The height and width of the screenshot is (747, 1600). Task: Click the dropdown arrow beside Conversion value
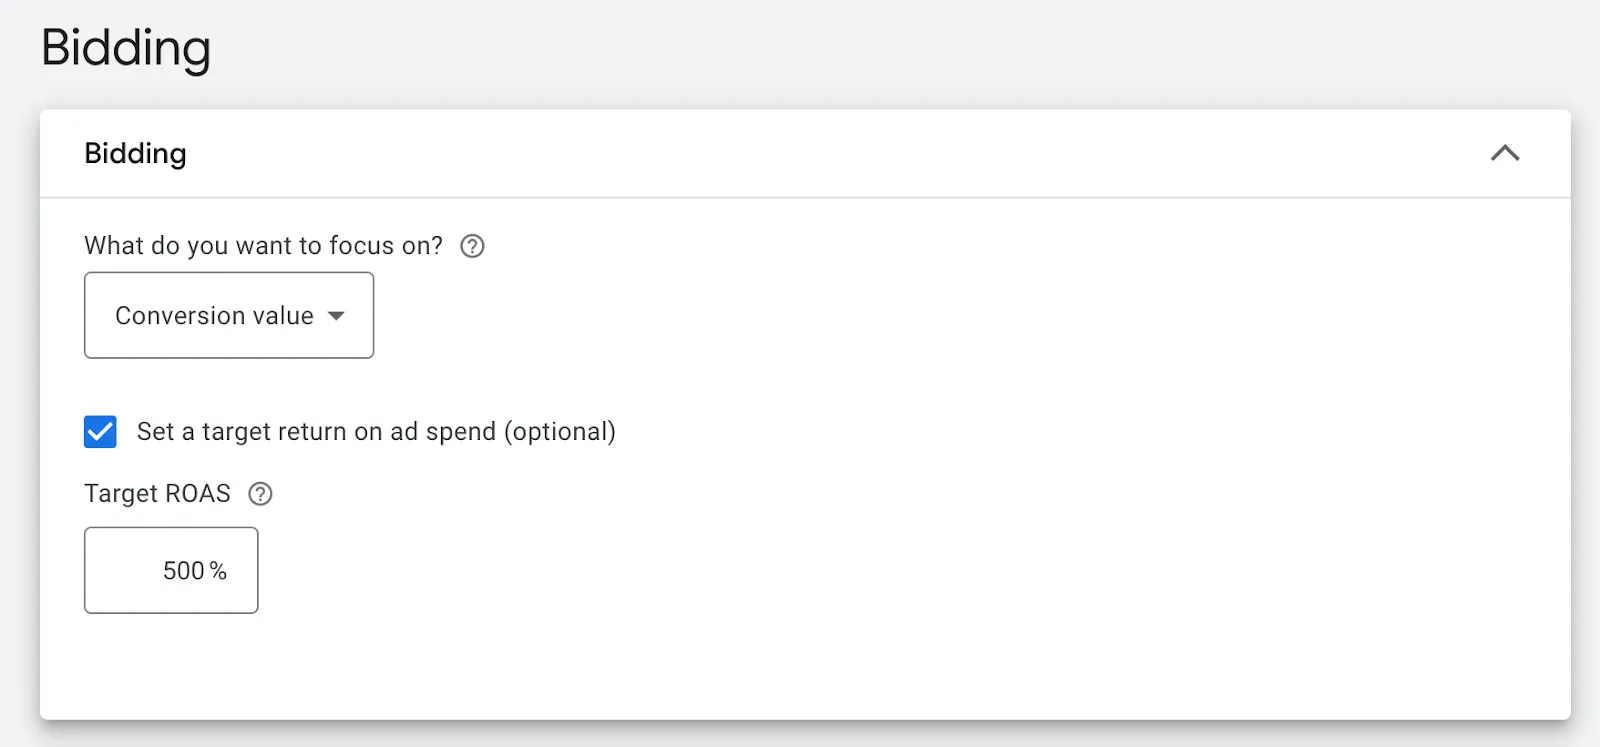[x=337, y=315]
